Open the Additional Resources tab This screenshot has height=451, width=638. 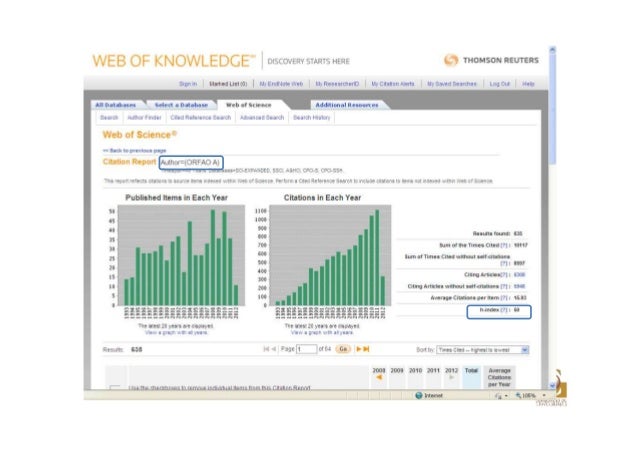(347, 105)
